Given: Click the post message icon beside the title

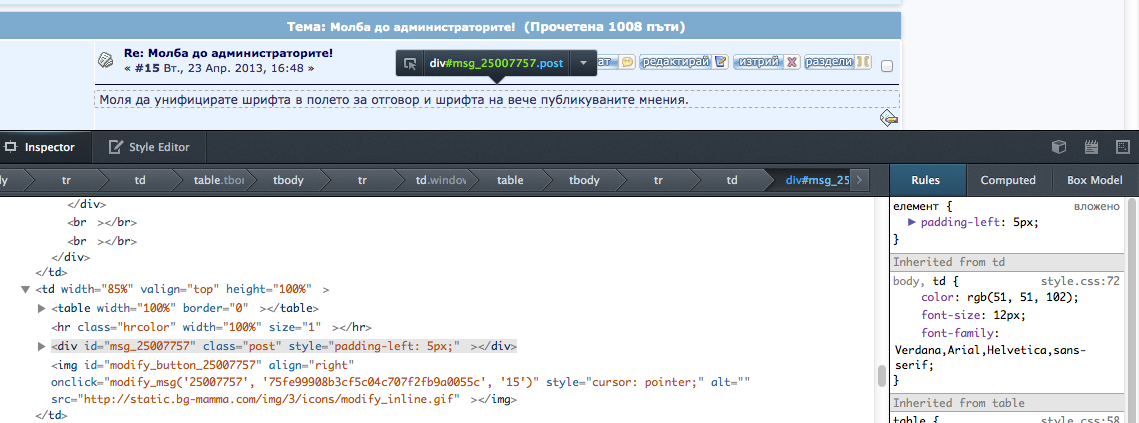Looking at the screenshot, I should tap(106, 60).
